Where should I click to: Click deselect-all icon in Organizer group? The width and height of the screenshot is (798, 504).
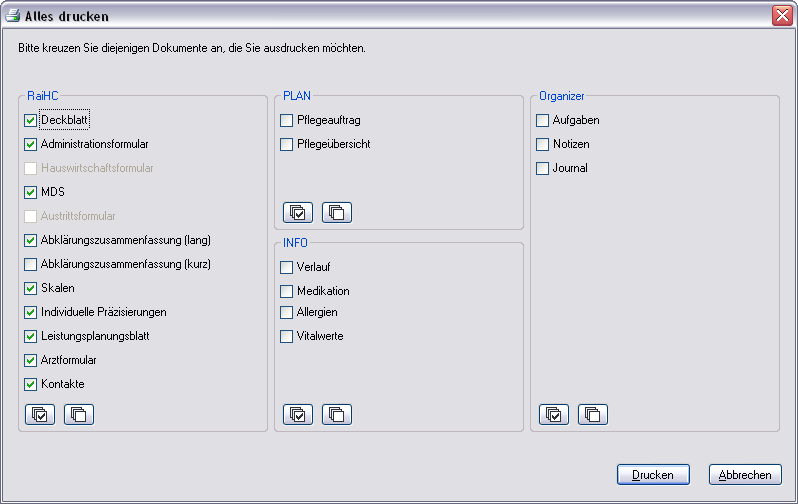(593, 413)
